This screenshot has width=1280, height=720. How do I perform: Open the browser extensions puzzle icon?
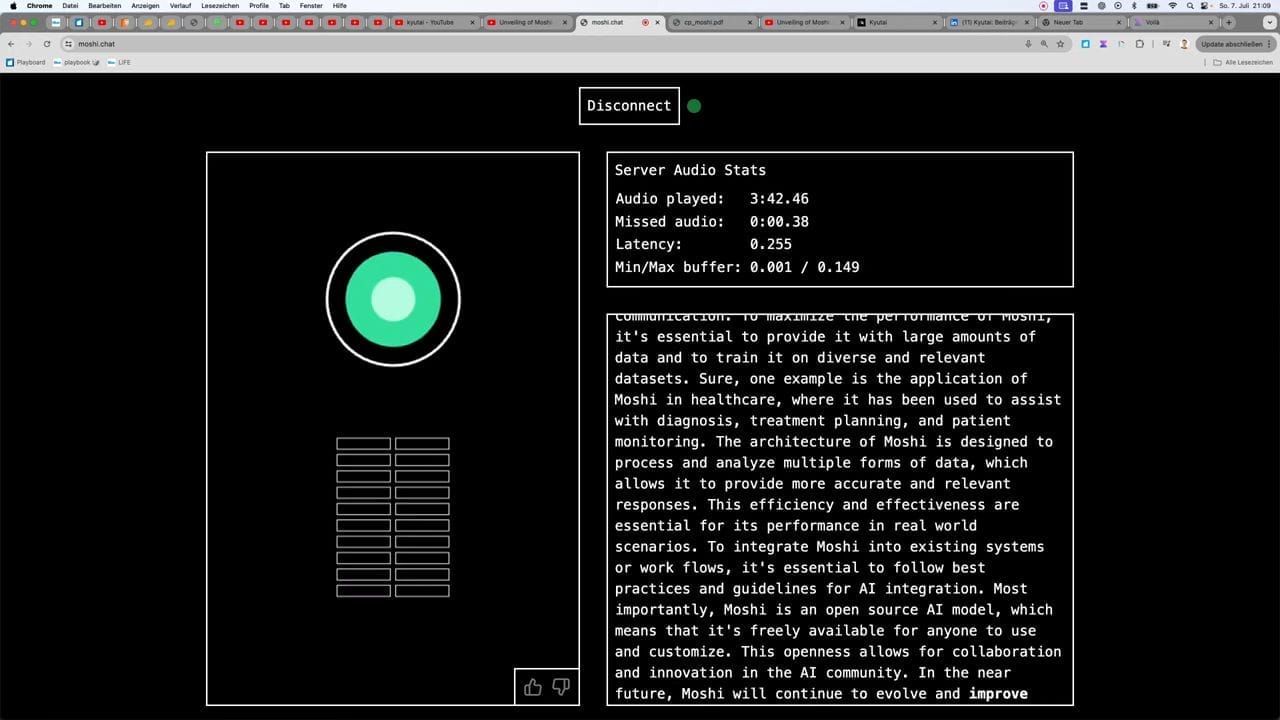(x=1140, y=44)
